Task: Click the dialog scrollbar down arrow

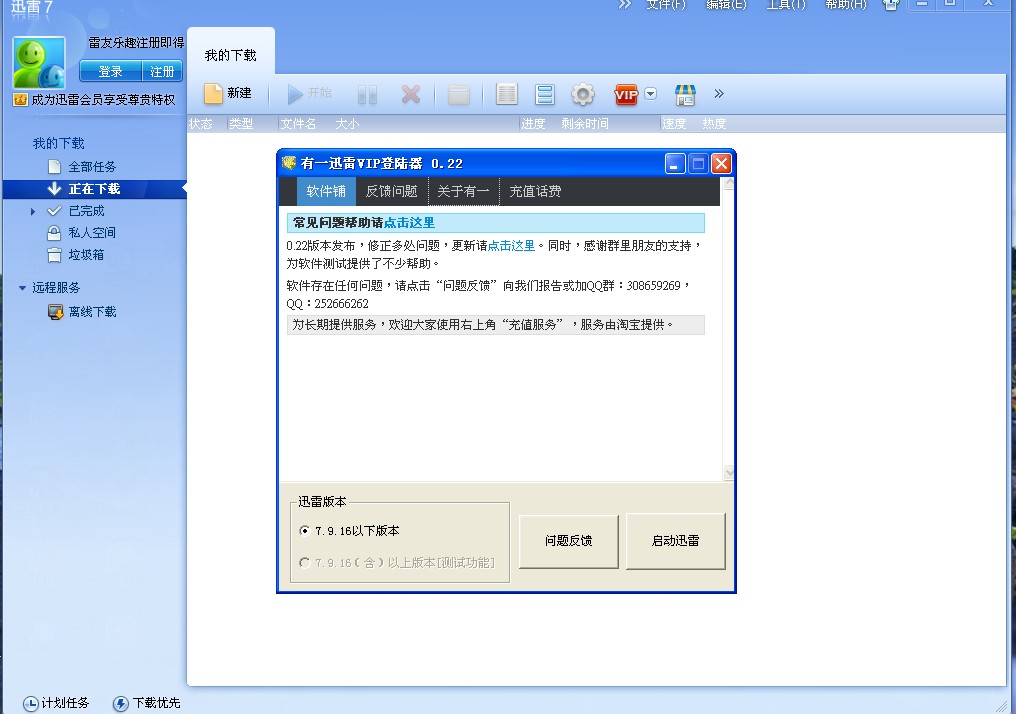Action: coord(728,474)
